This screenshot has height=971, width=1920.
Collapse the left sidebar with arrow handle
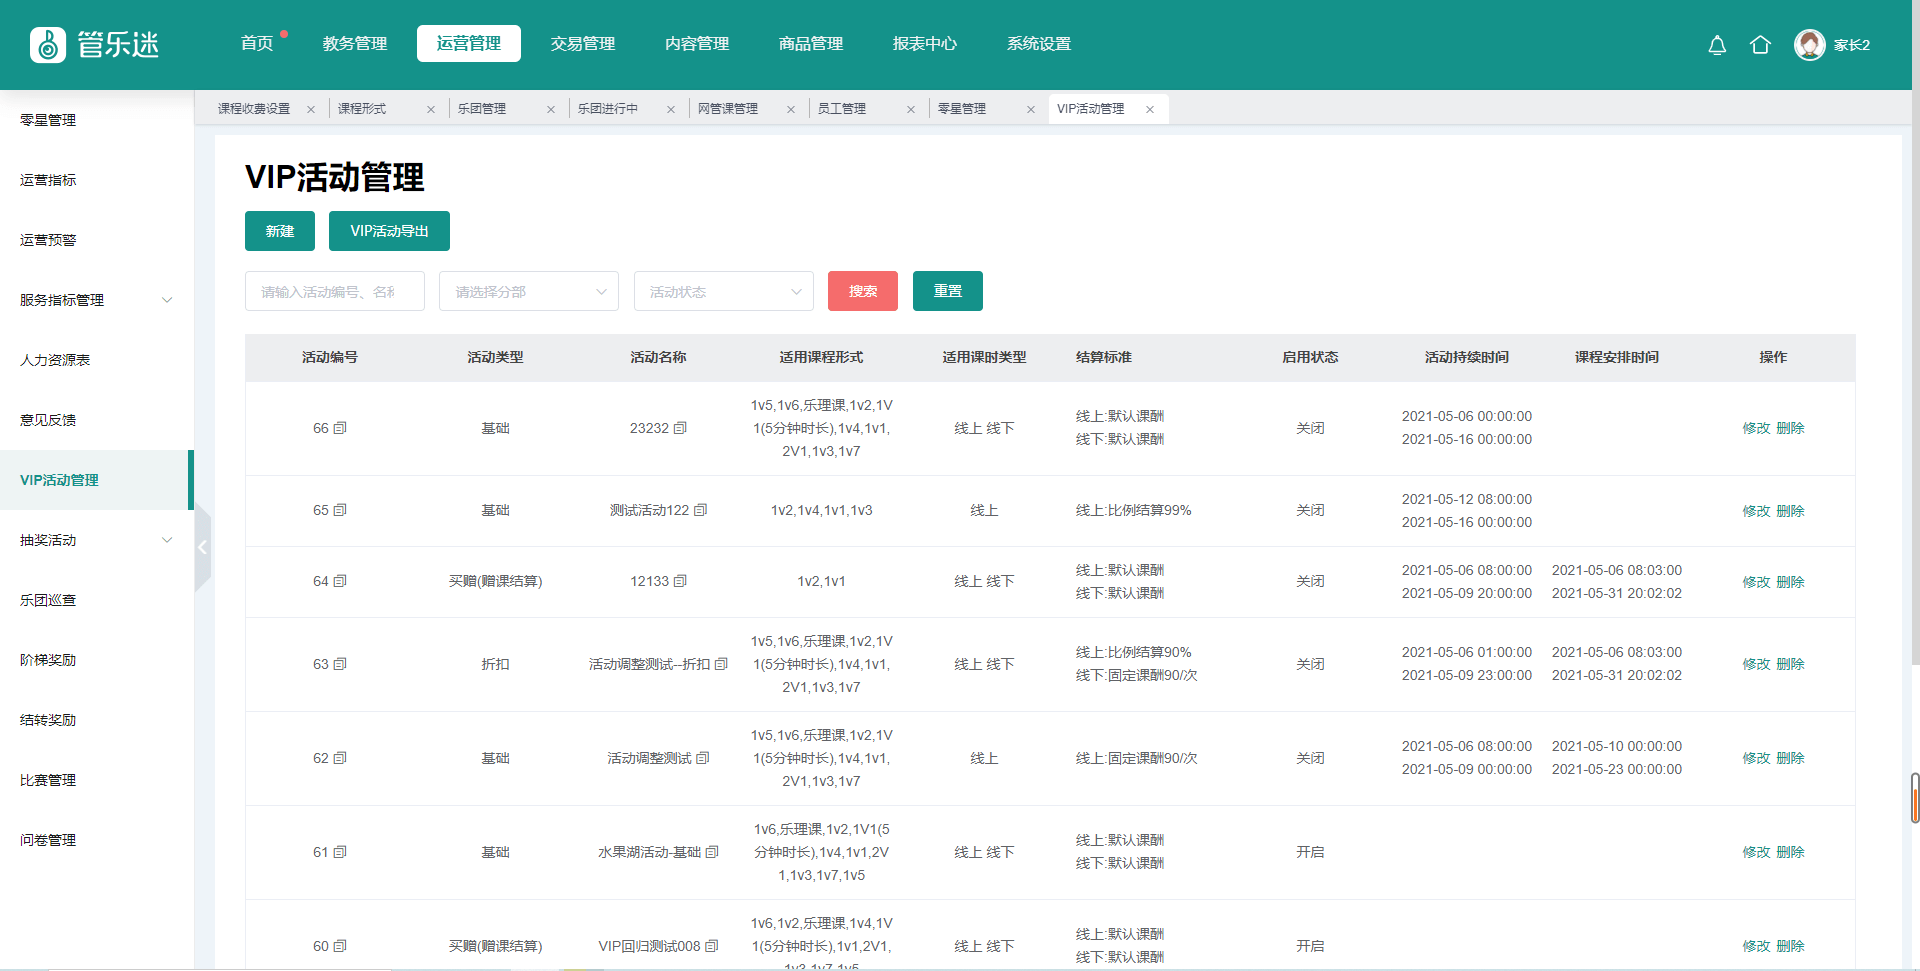click(203, 547)
